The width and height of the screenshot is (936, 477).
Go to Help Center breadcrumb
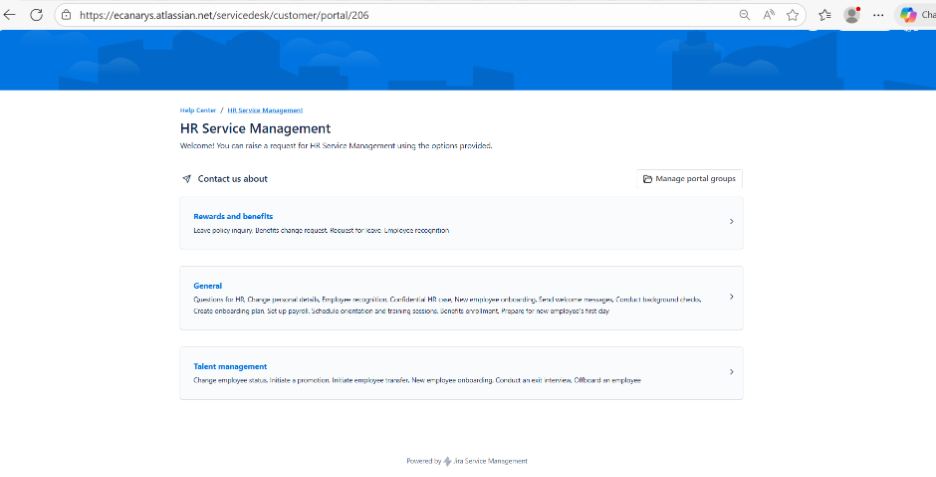click(198, 110)
